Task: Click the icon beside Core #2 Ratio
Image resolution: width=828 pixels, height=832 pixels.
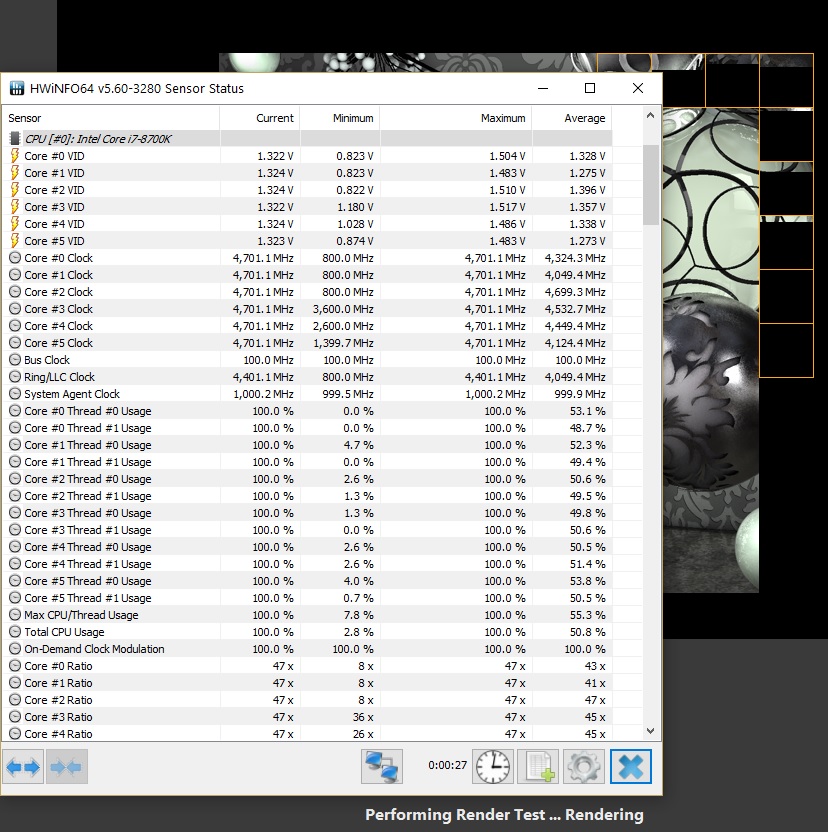Action: point(15,700)
